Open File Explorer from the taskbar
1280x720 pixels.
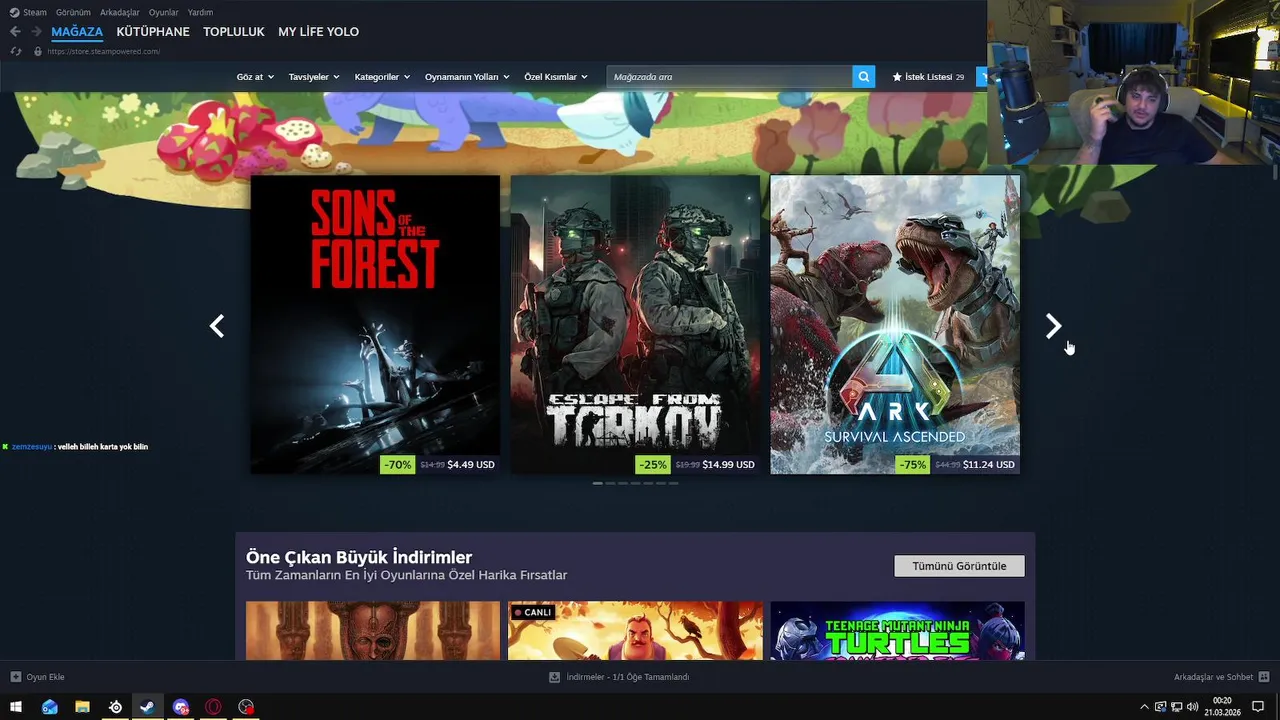tap(83, 707)
